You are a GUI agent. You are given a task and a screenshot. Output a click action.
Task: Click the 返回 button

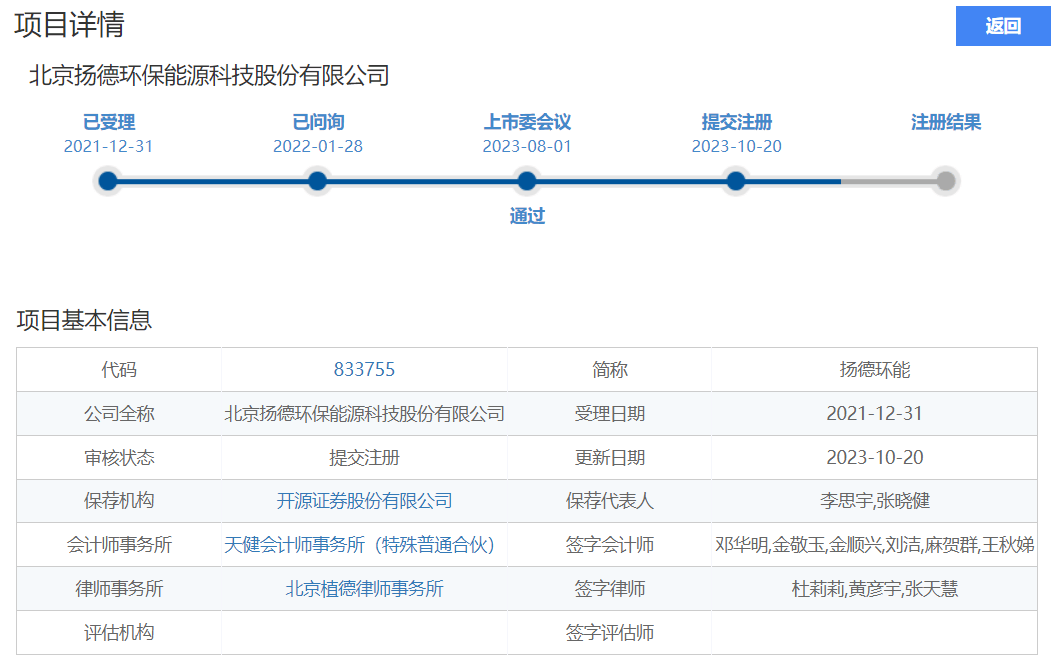1002,26
